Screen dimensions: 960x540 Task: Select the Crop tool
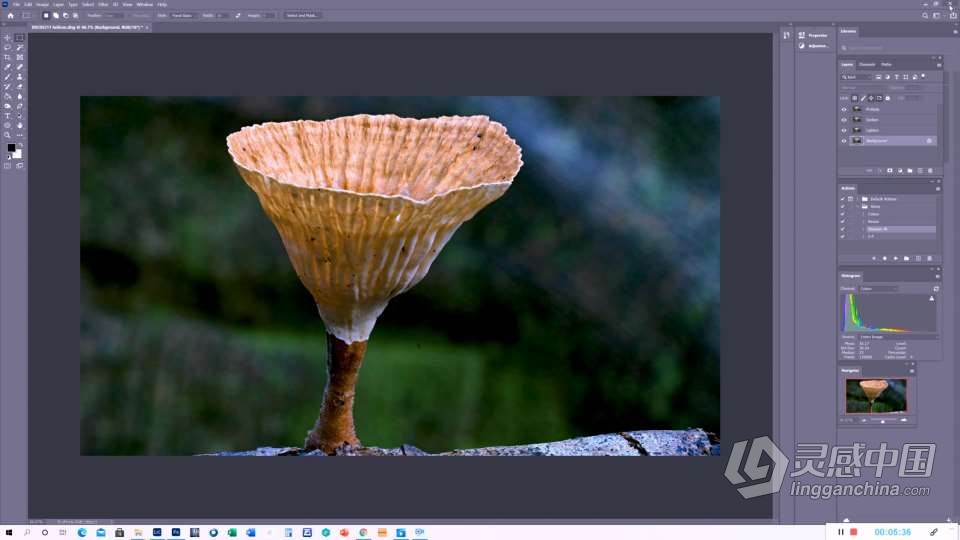click(7, 58)
